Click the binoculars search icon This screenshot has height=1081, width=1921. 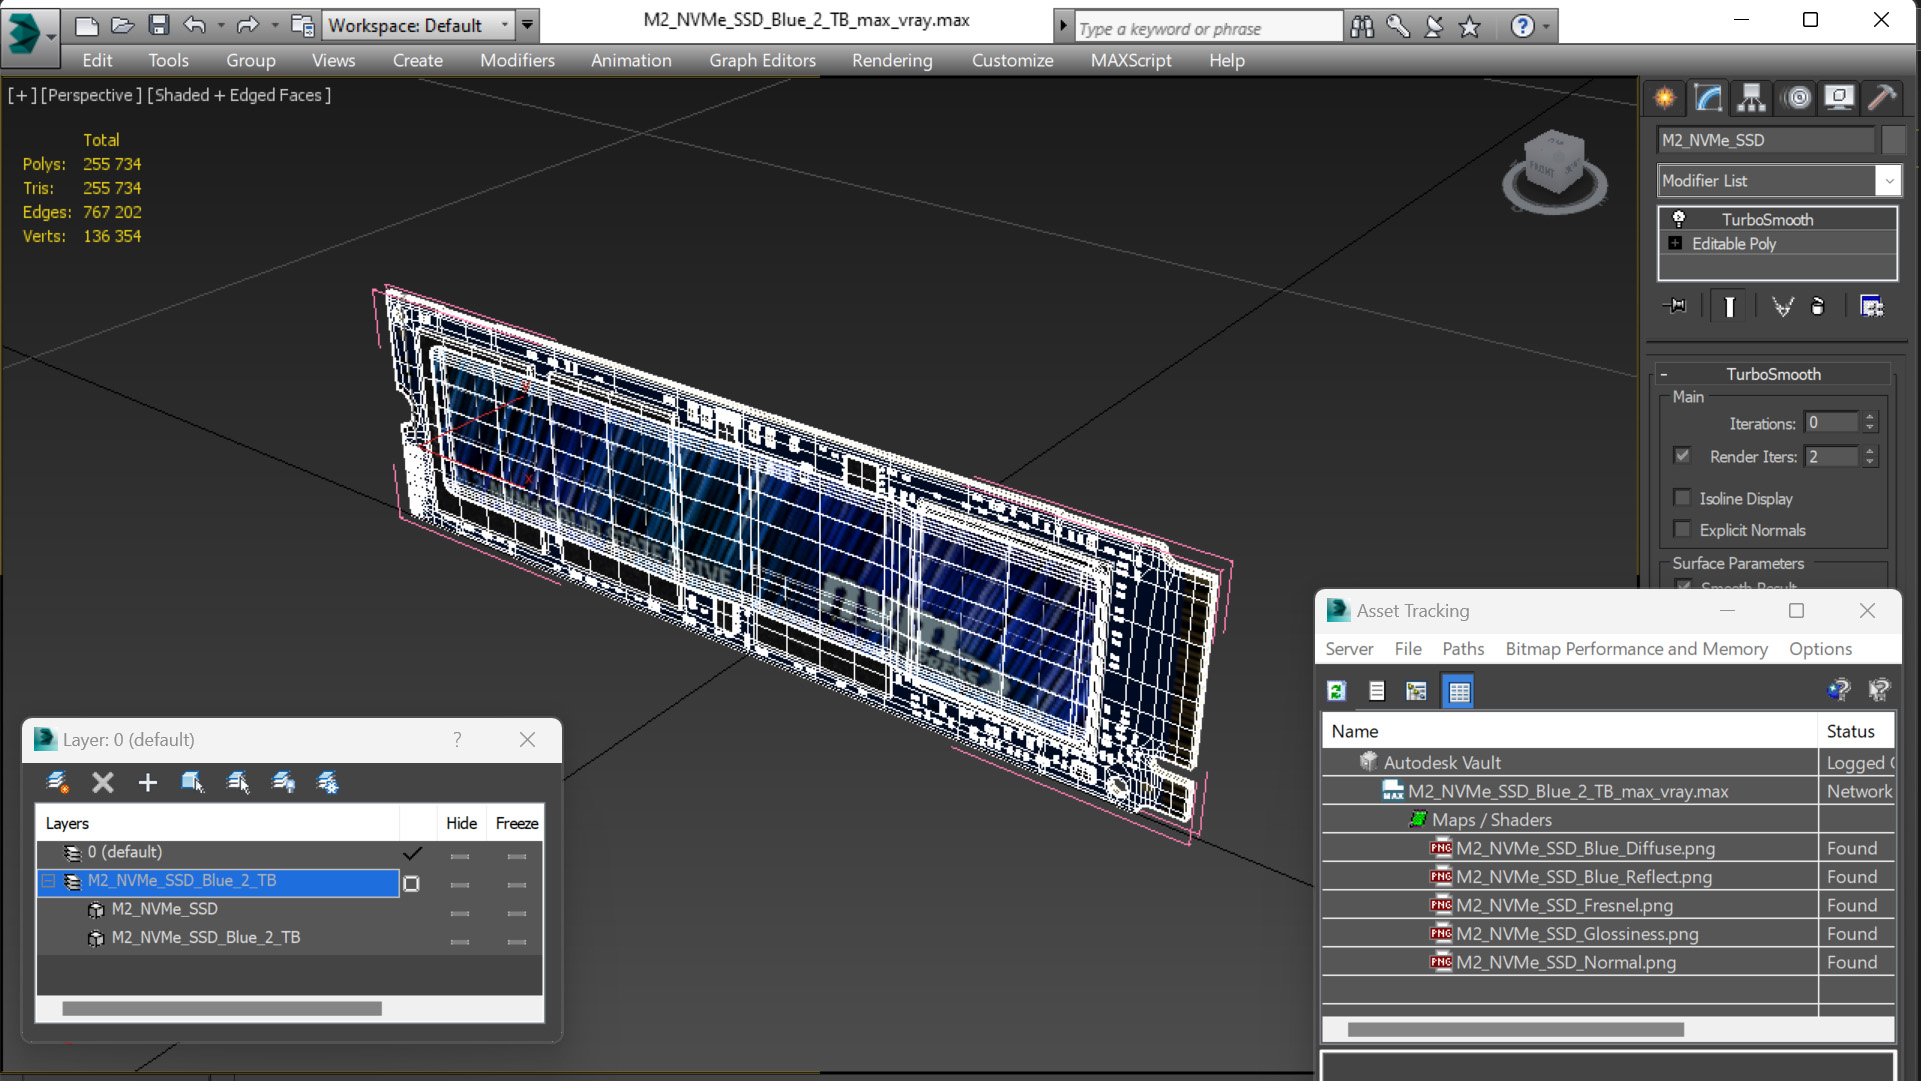click(x=1362, y=27)
